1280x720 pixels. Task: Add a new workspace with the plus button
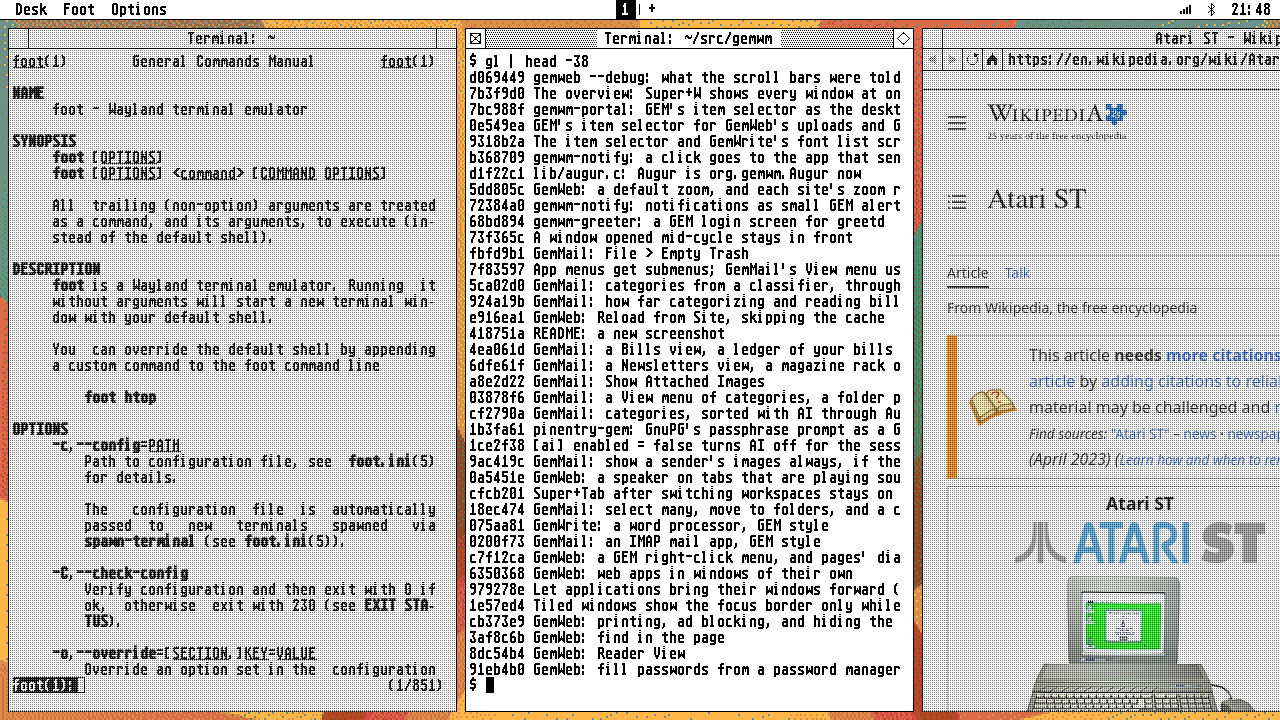(x=652, y=9)
